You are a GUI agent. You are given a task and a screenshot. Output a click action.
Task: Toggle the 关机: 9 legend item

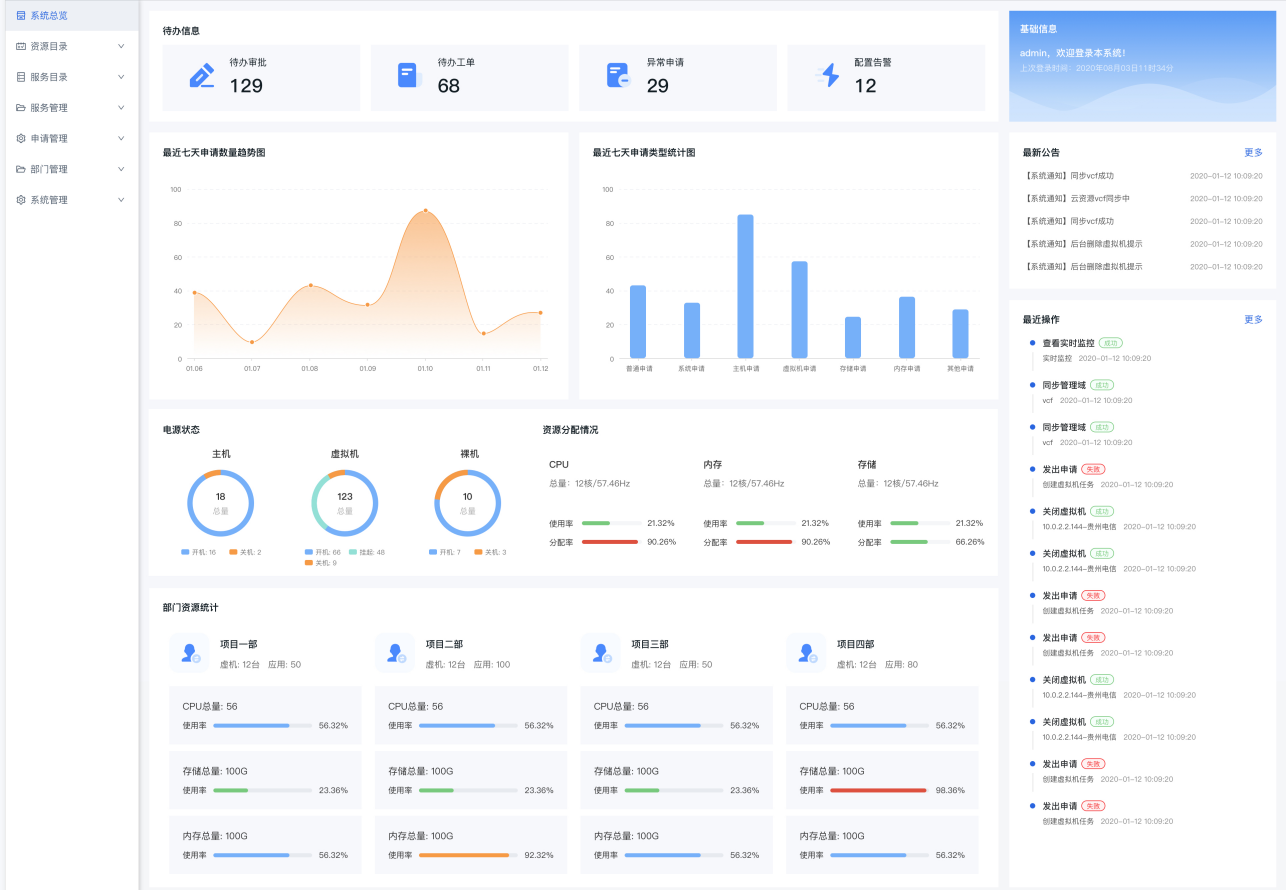click(x=320, y=563)
